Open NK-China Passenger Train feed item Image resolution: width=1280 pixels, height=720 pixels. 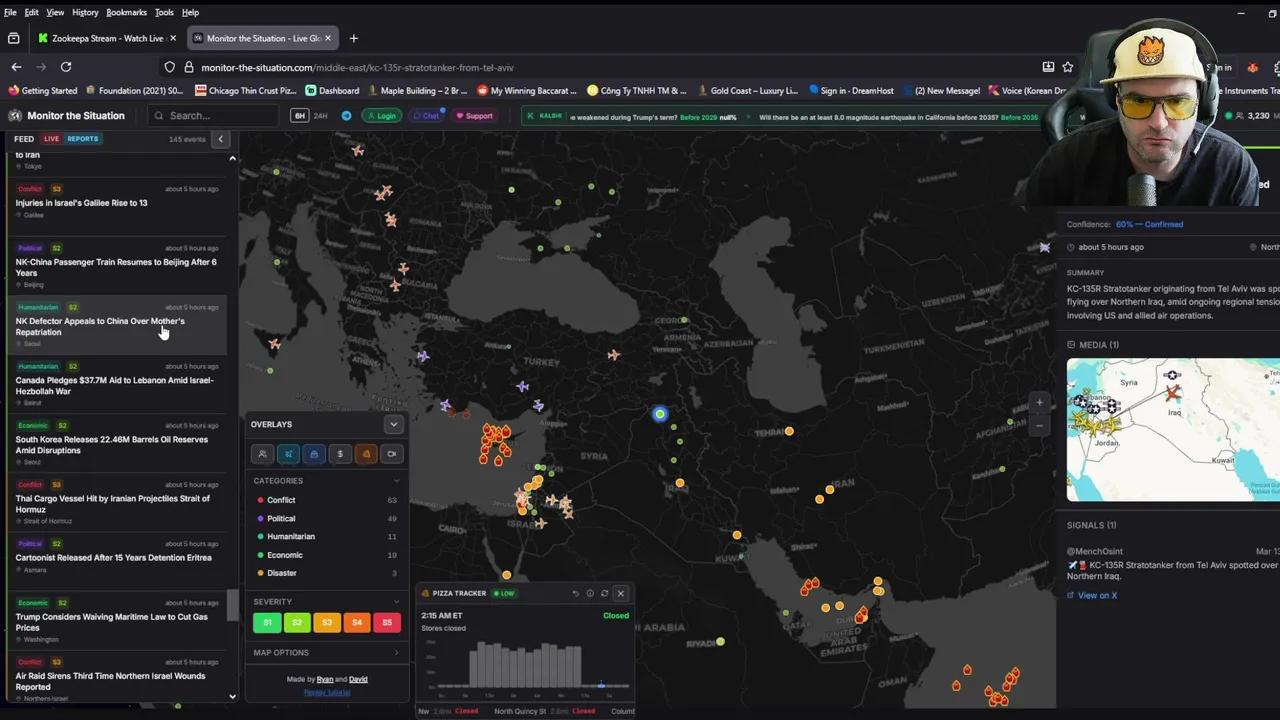pos(116,266)
